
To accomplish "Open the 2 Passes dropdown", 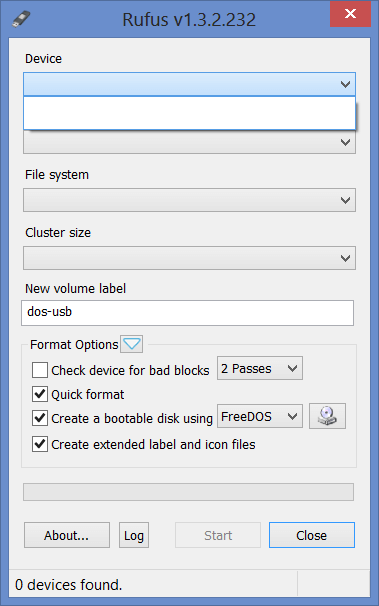I will [260, 368].
